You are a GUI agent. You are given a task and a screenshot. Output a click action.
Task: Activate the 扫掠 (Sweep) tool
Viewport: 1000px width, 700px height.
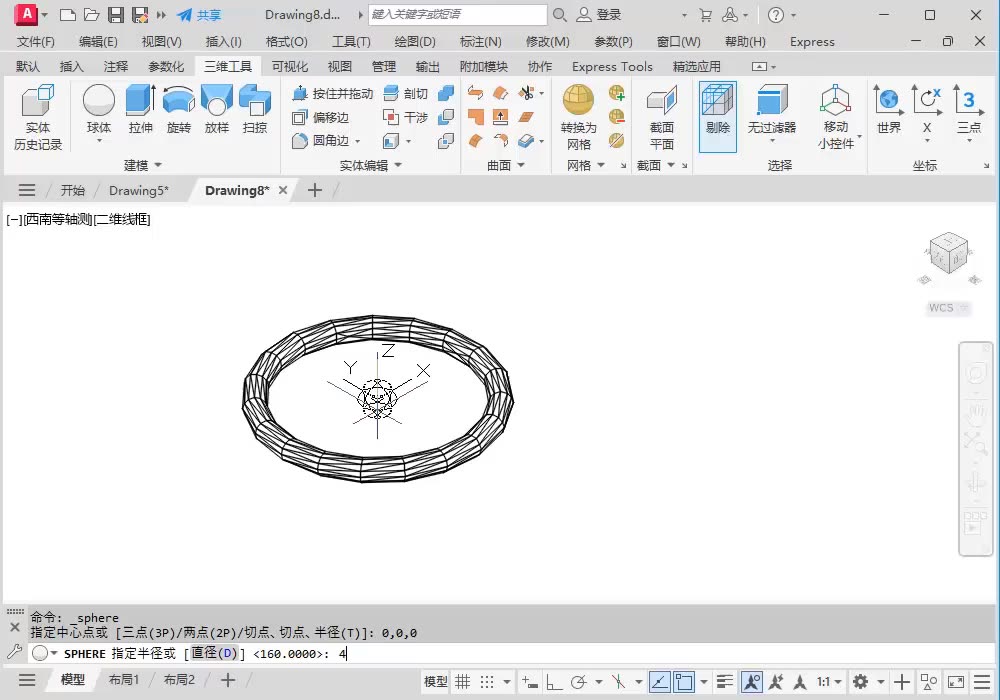255,101
